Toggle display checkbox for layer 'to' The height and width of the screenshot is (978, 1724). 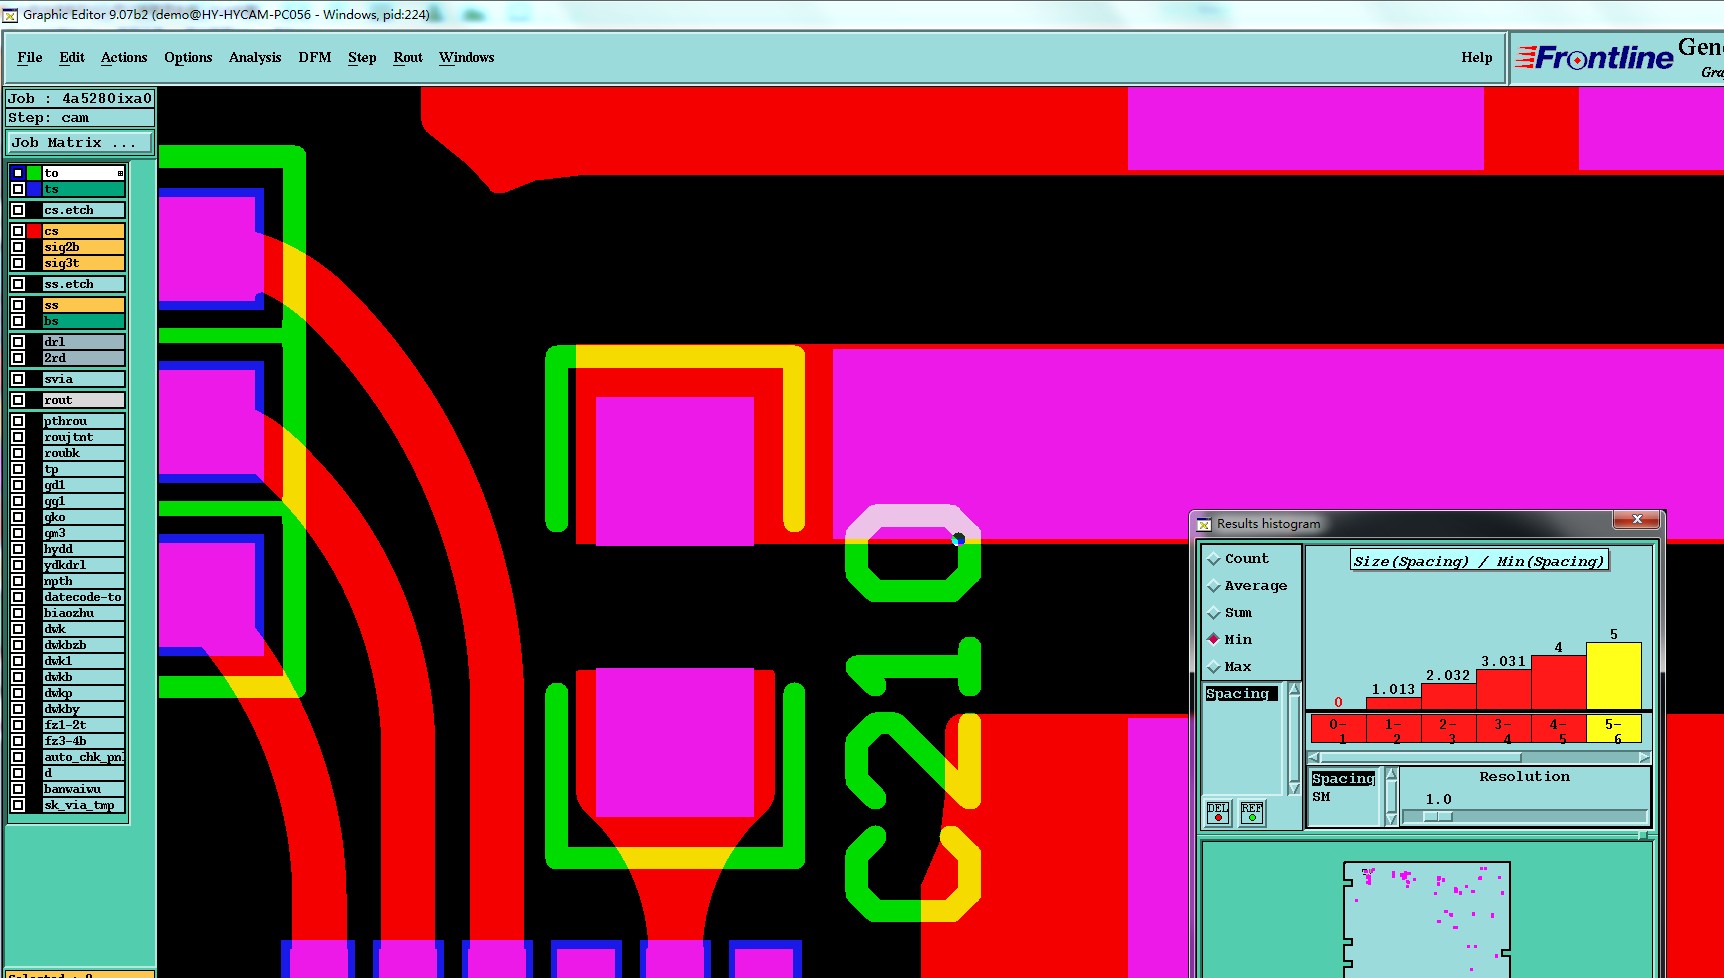[18, 173]
